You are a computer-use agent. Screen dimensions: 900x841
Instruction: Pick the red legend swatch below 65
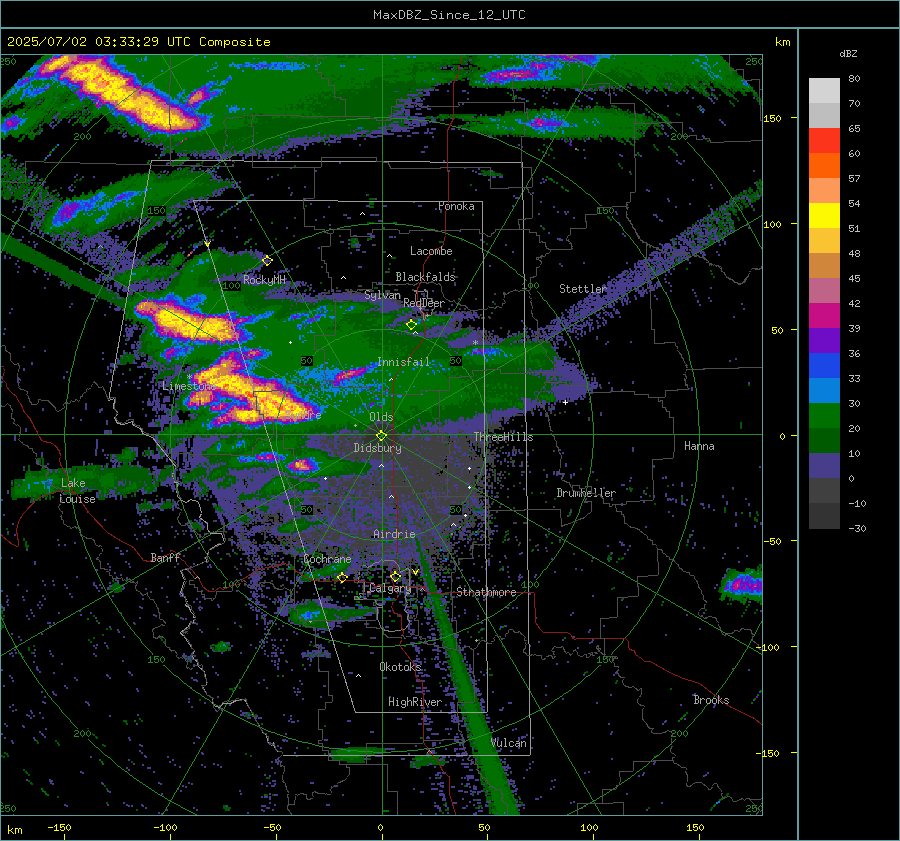click(824, 141)
